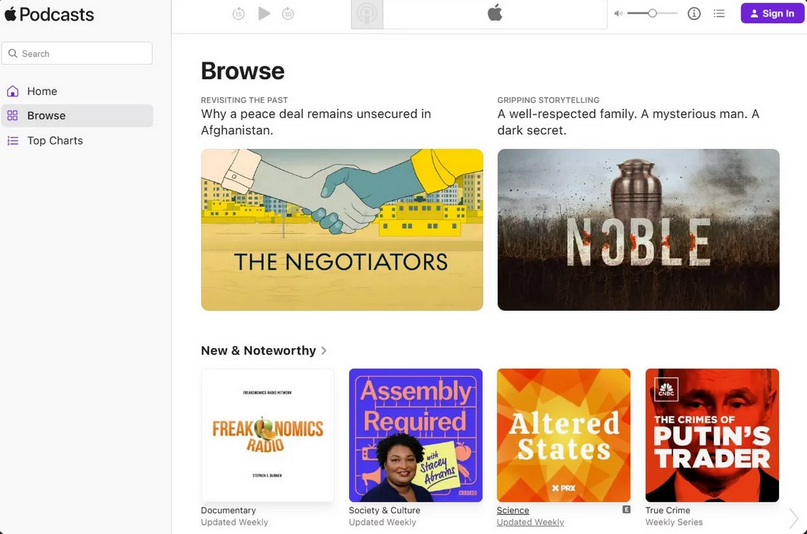The width and height of the screenshot is (807, 534).
Task: Click into the Search field
Action: click(77, 54)
